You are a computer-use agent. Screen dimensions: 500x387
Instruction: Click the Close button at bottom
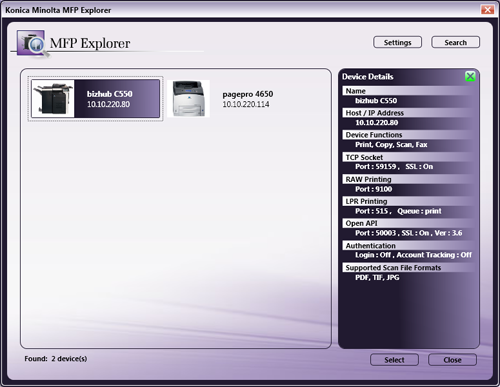pyautogui.click(x=452, y=360)
